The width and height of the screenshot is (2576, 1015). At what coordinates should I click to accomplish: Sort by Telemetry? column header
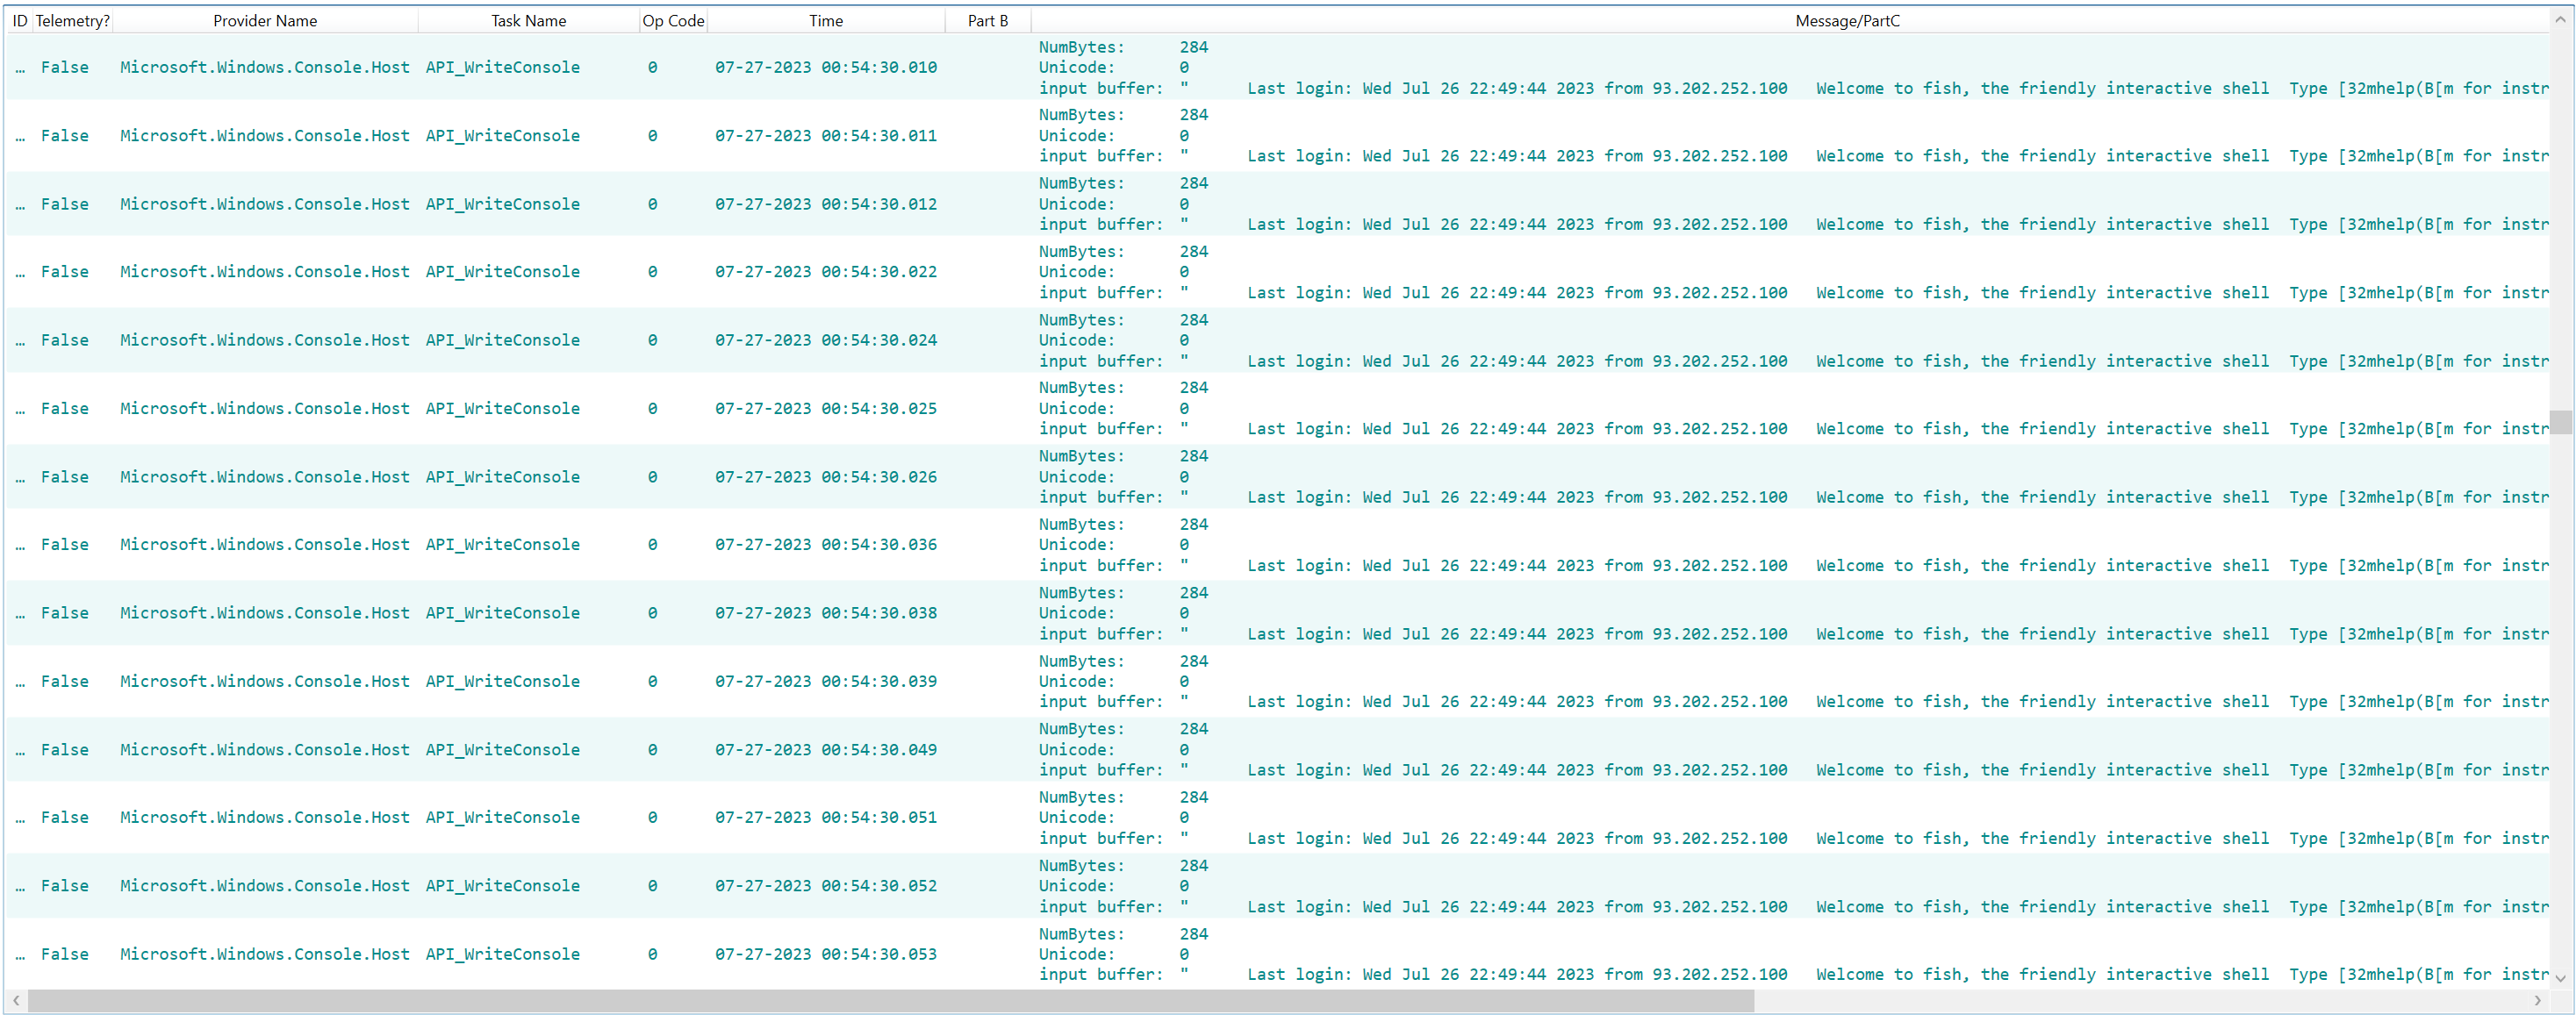click(x=72, y=21)
